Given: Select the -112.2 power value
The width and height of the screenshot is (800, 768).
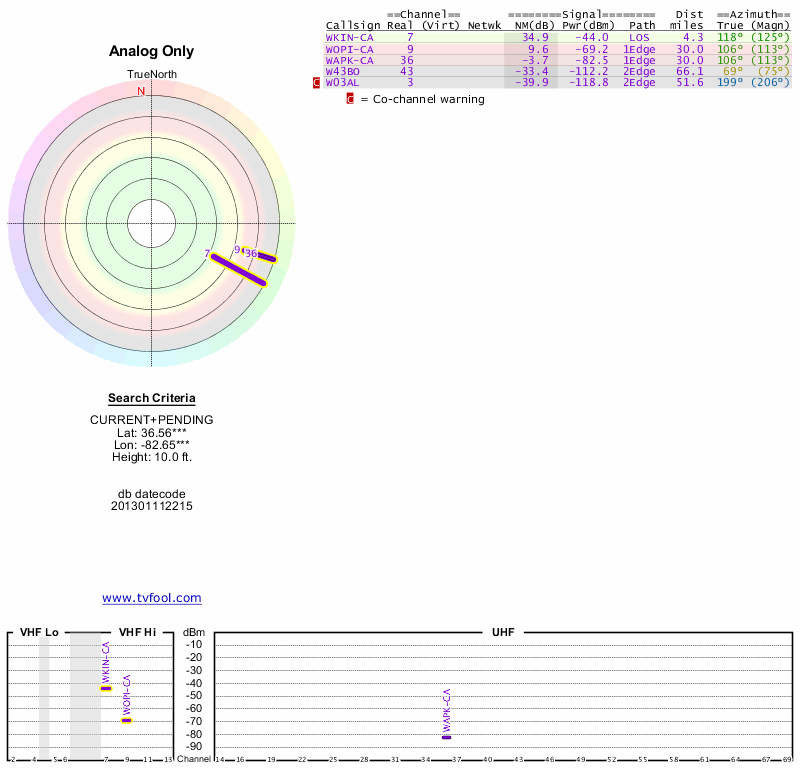Looking at the screenshot, I should coord(588,71).
